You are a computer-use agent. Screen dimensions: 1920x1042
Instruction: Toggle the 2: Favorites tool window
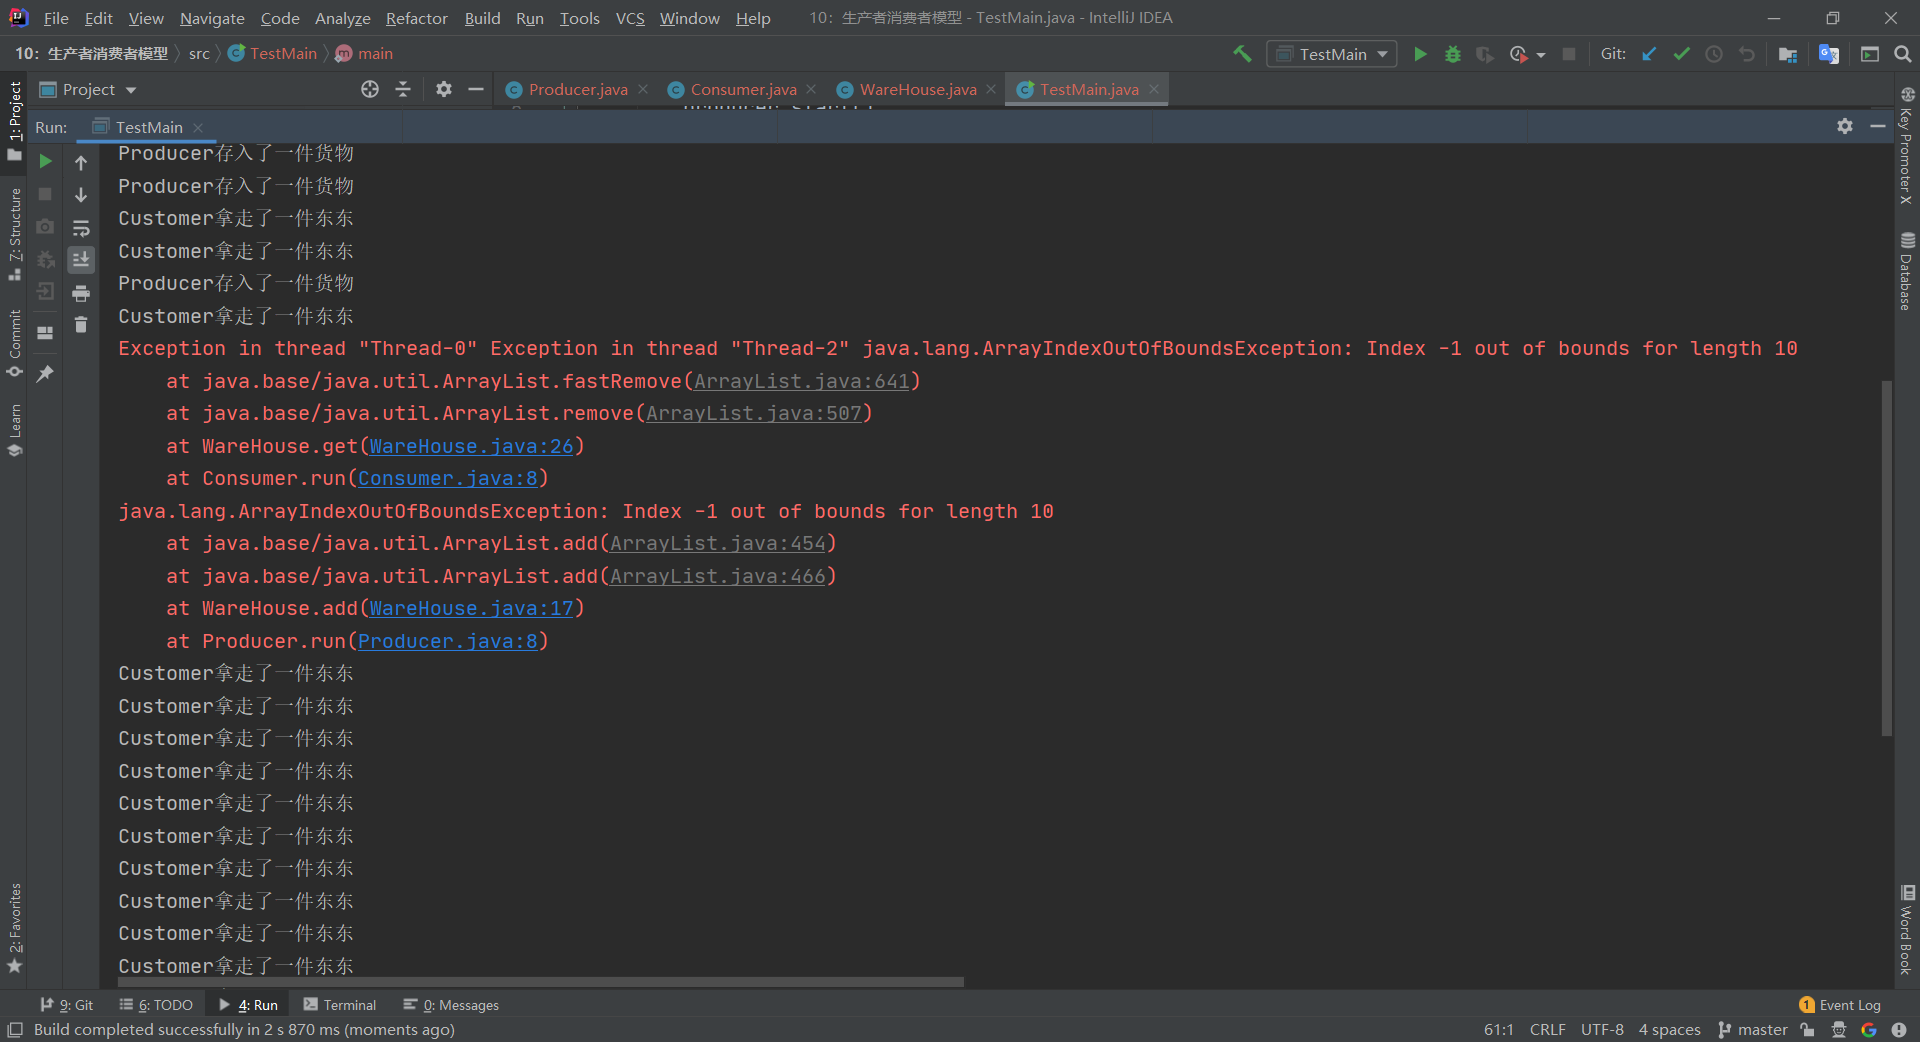click(x=14, y=928)
